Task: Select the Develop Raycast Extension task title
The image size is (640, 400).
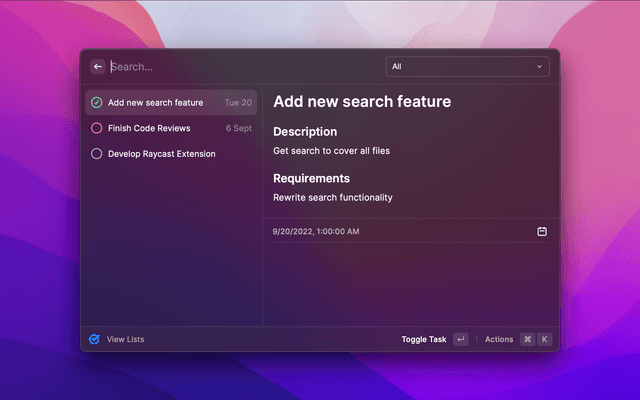Action: 161,154
